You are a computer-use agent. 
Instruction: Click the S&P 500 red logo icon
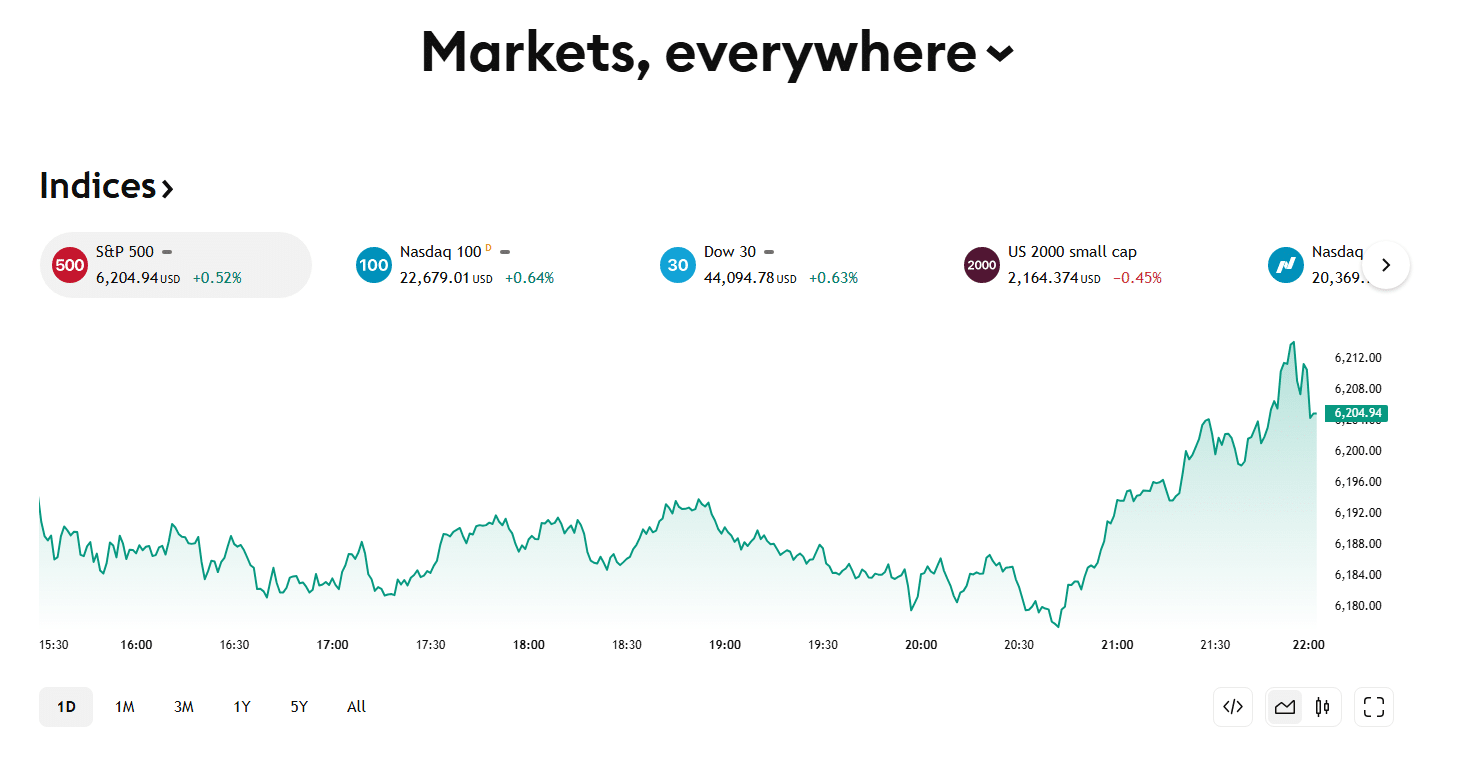[x=70, y=265]
